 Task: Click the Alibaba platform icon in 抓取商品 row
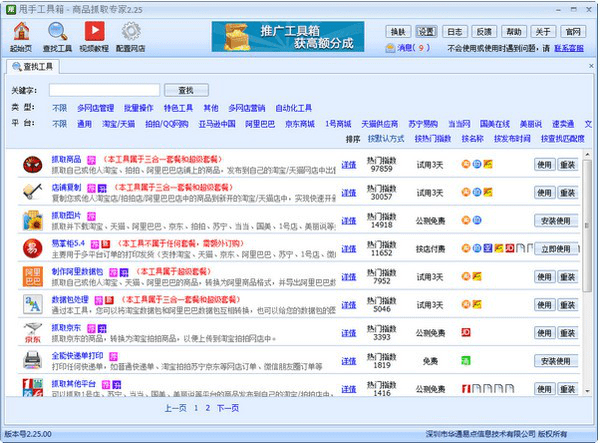(488, 164)
